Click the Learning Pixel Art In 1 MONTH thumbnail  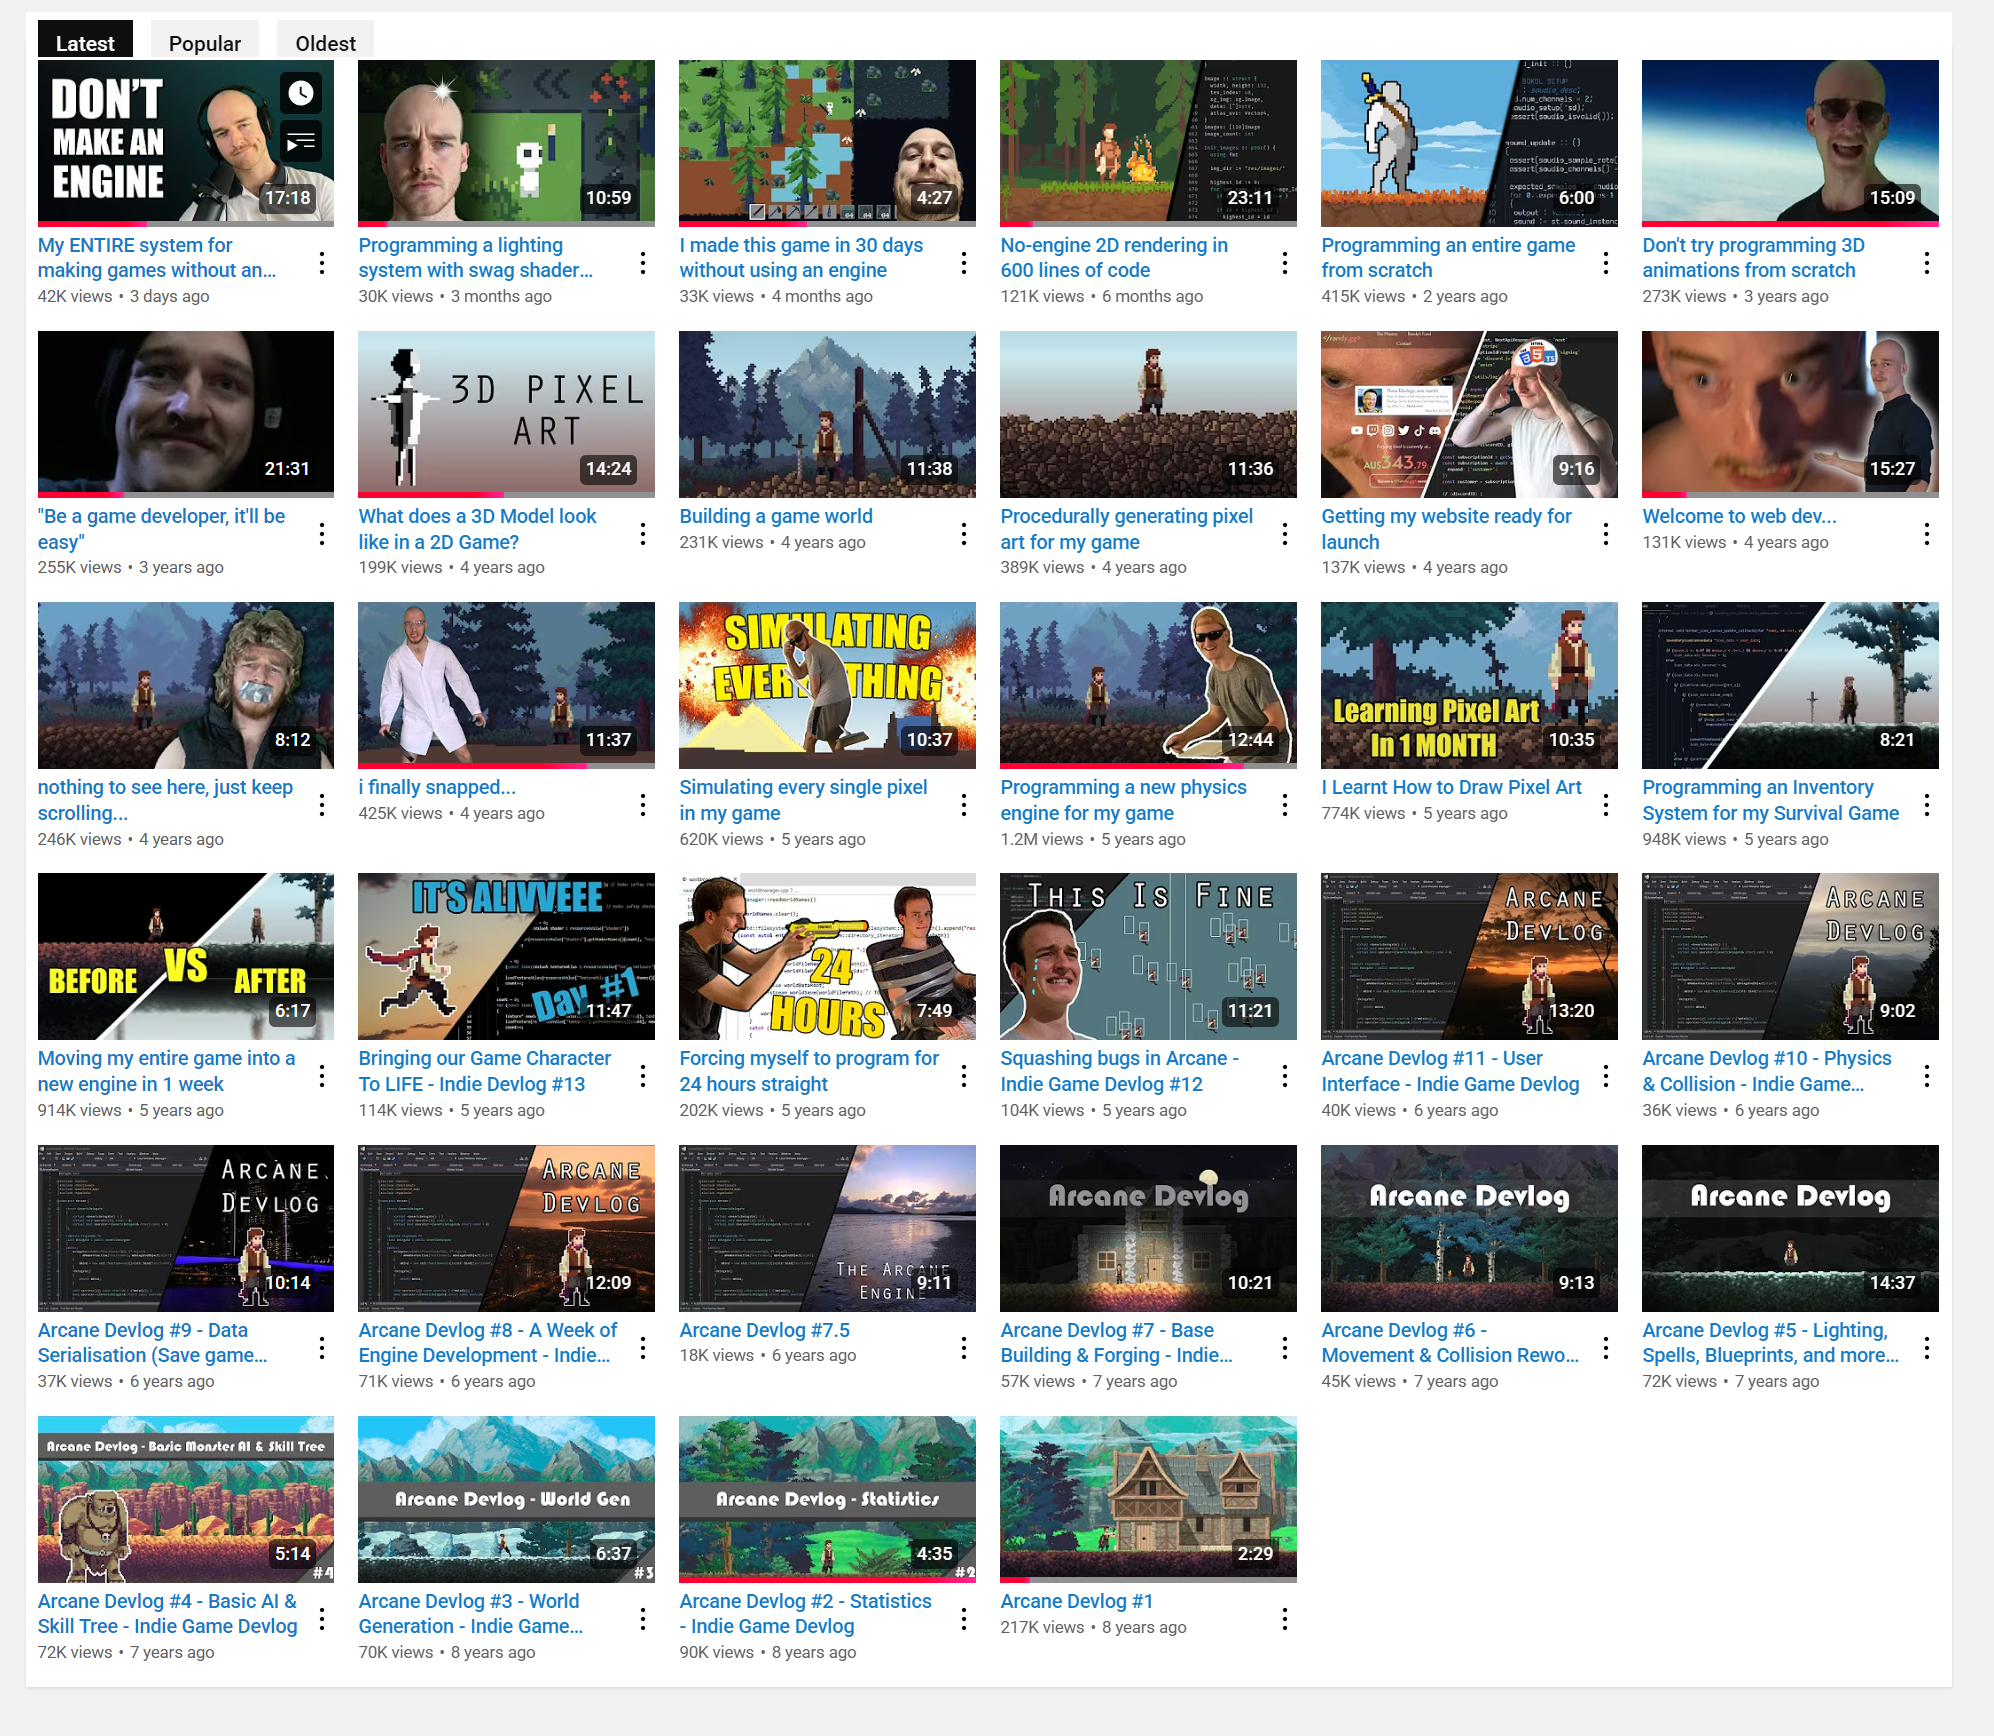click(1470, 685)
